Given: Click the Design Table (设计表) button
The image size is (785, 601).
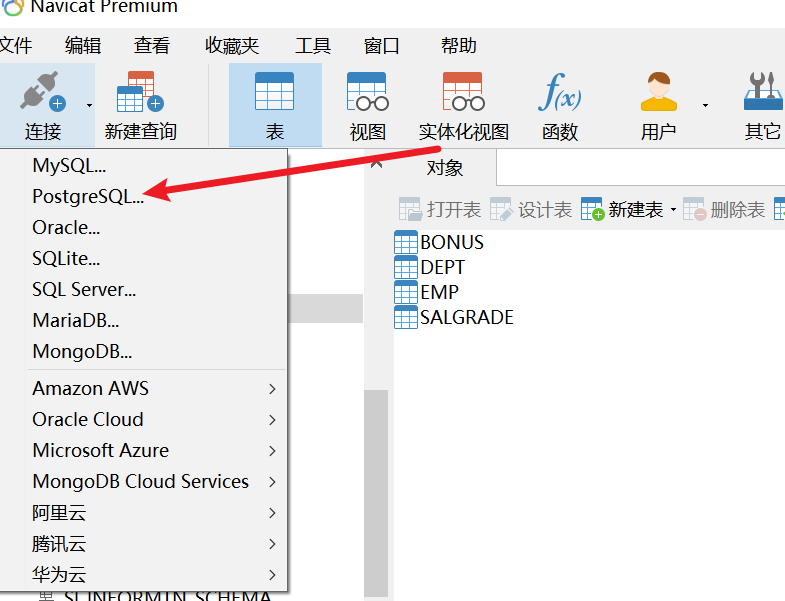Looking at the screenshot, I should 532,210.
